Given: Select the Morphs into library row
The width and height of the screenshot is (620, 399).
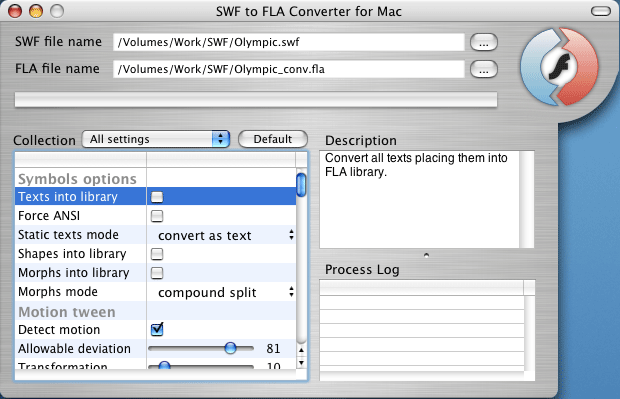Looking at the screenshot, I should (155, 273).
